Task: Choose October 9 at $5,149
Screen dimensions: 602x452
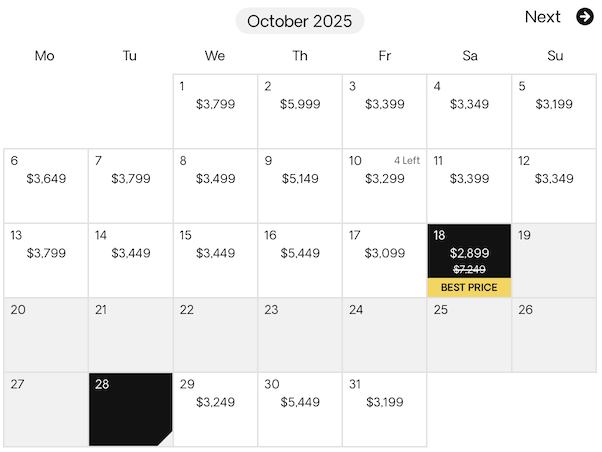Action: pos(300,186)
